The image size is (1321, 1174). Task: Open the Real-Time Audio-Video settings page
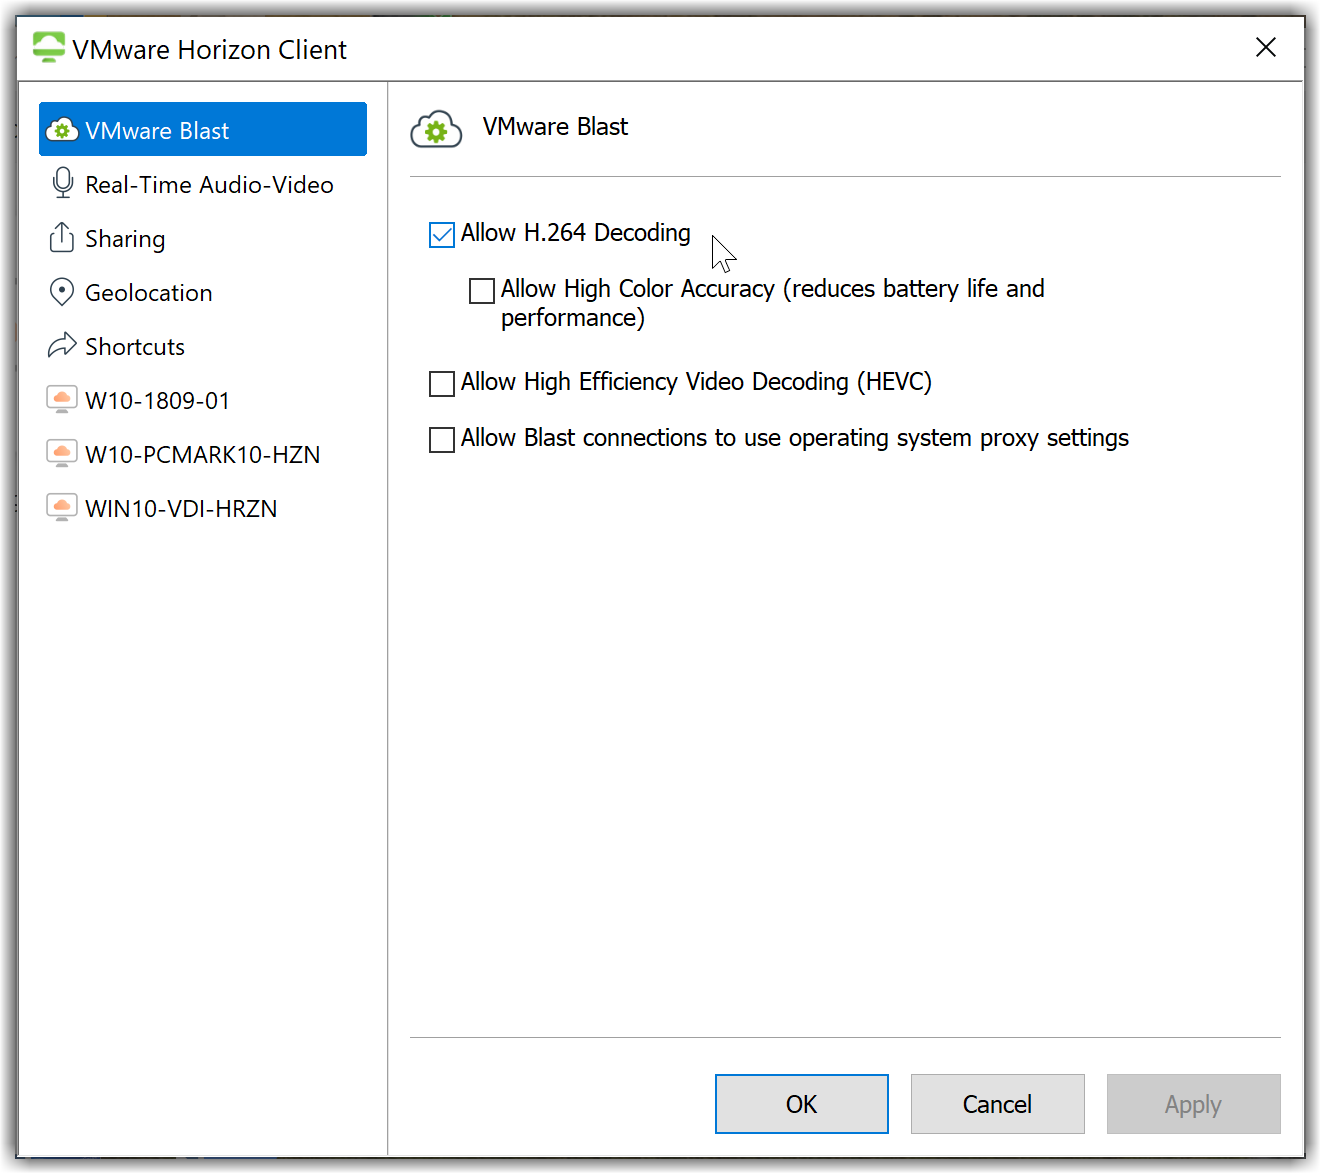[x=209, y=185]
